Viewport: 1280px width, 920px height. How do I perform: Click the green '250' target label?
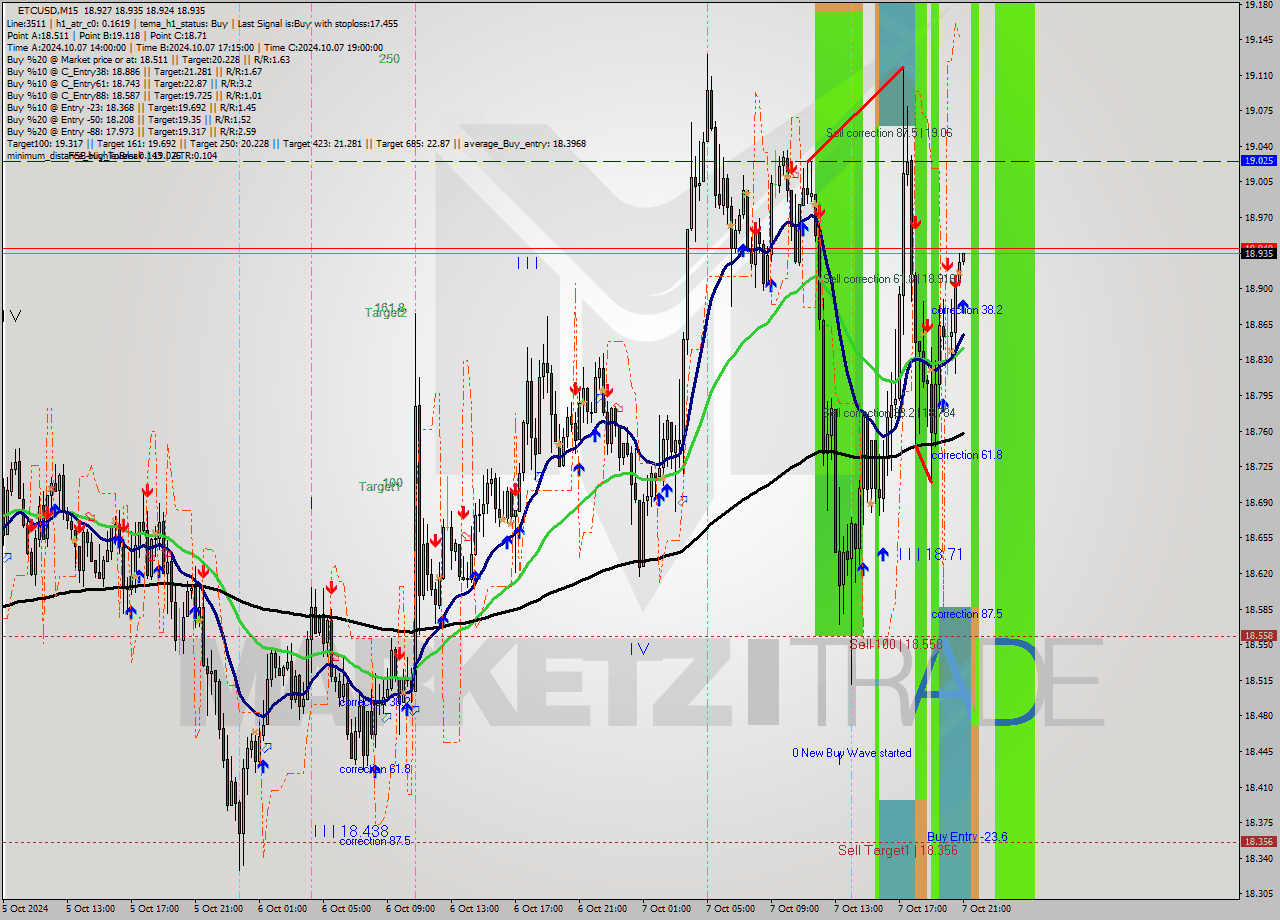[x=389, y=59]
